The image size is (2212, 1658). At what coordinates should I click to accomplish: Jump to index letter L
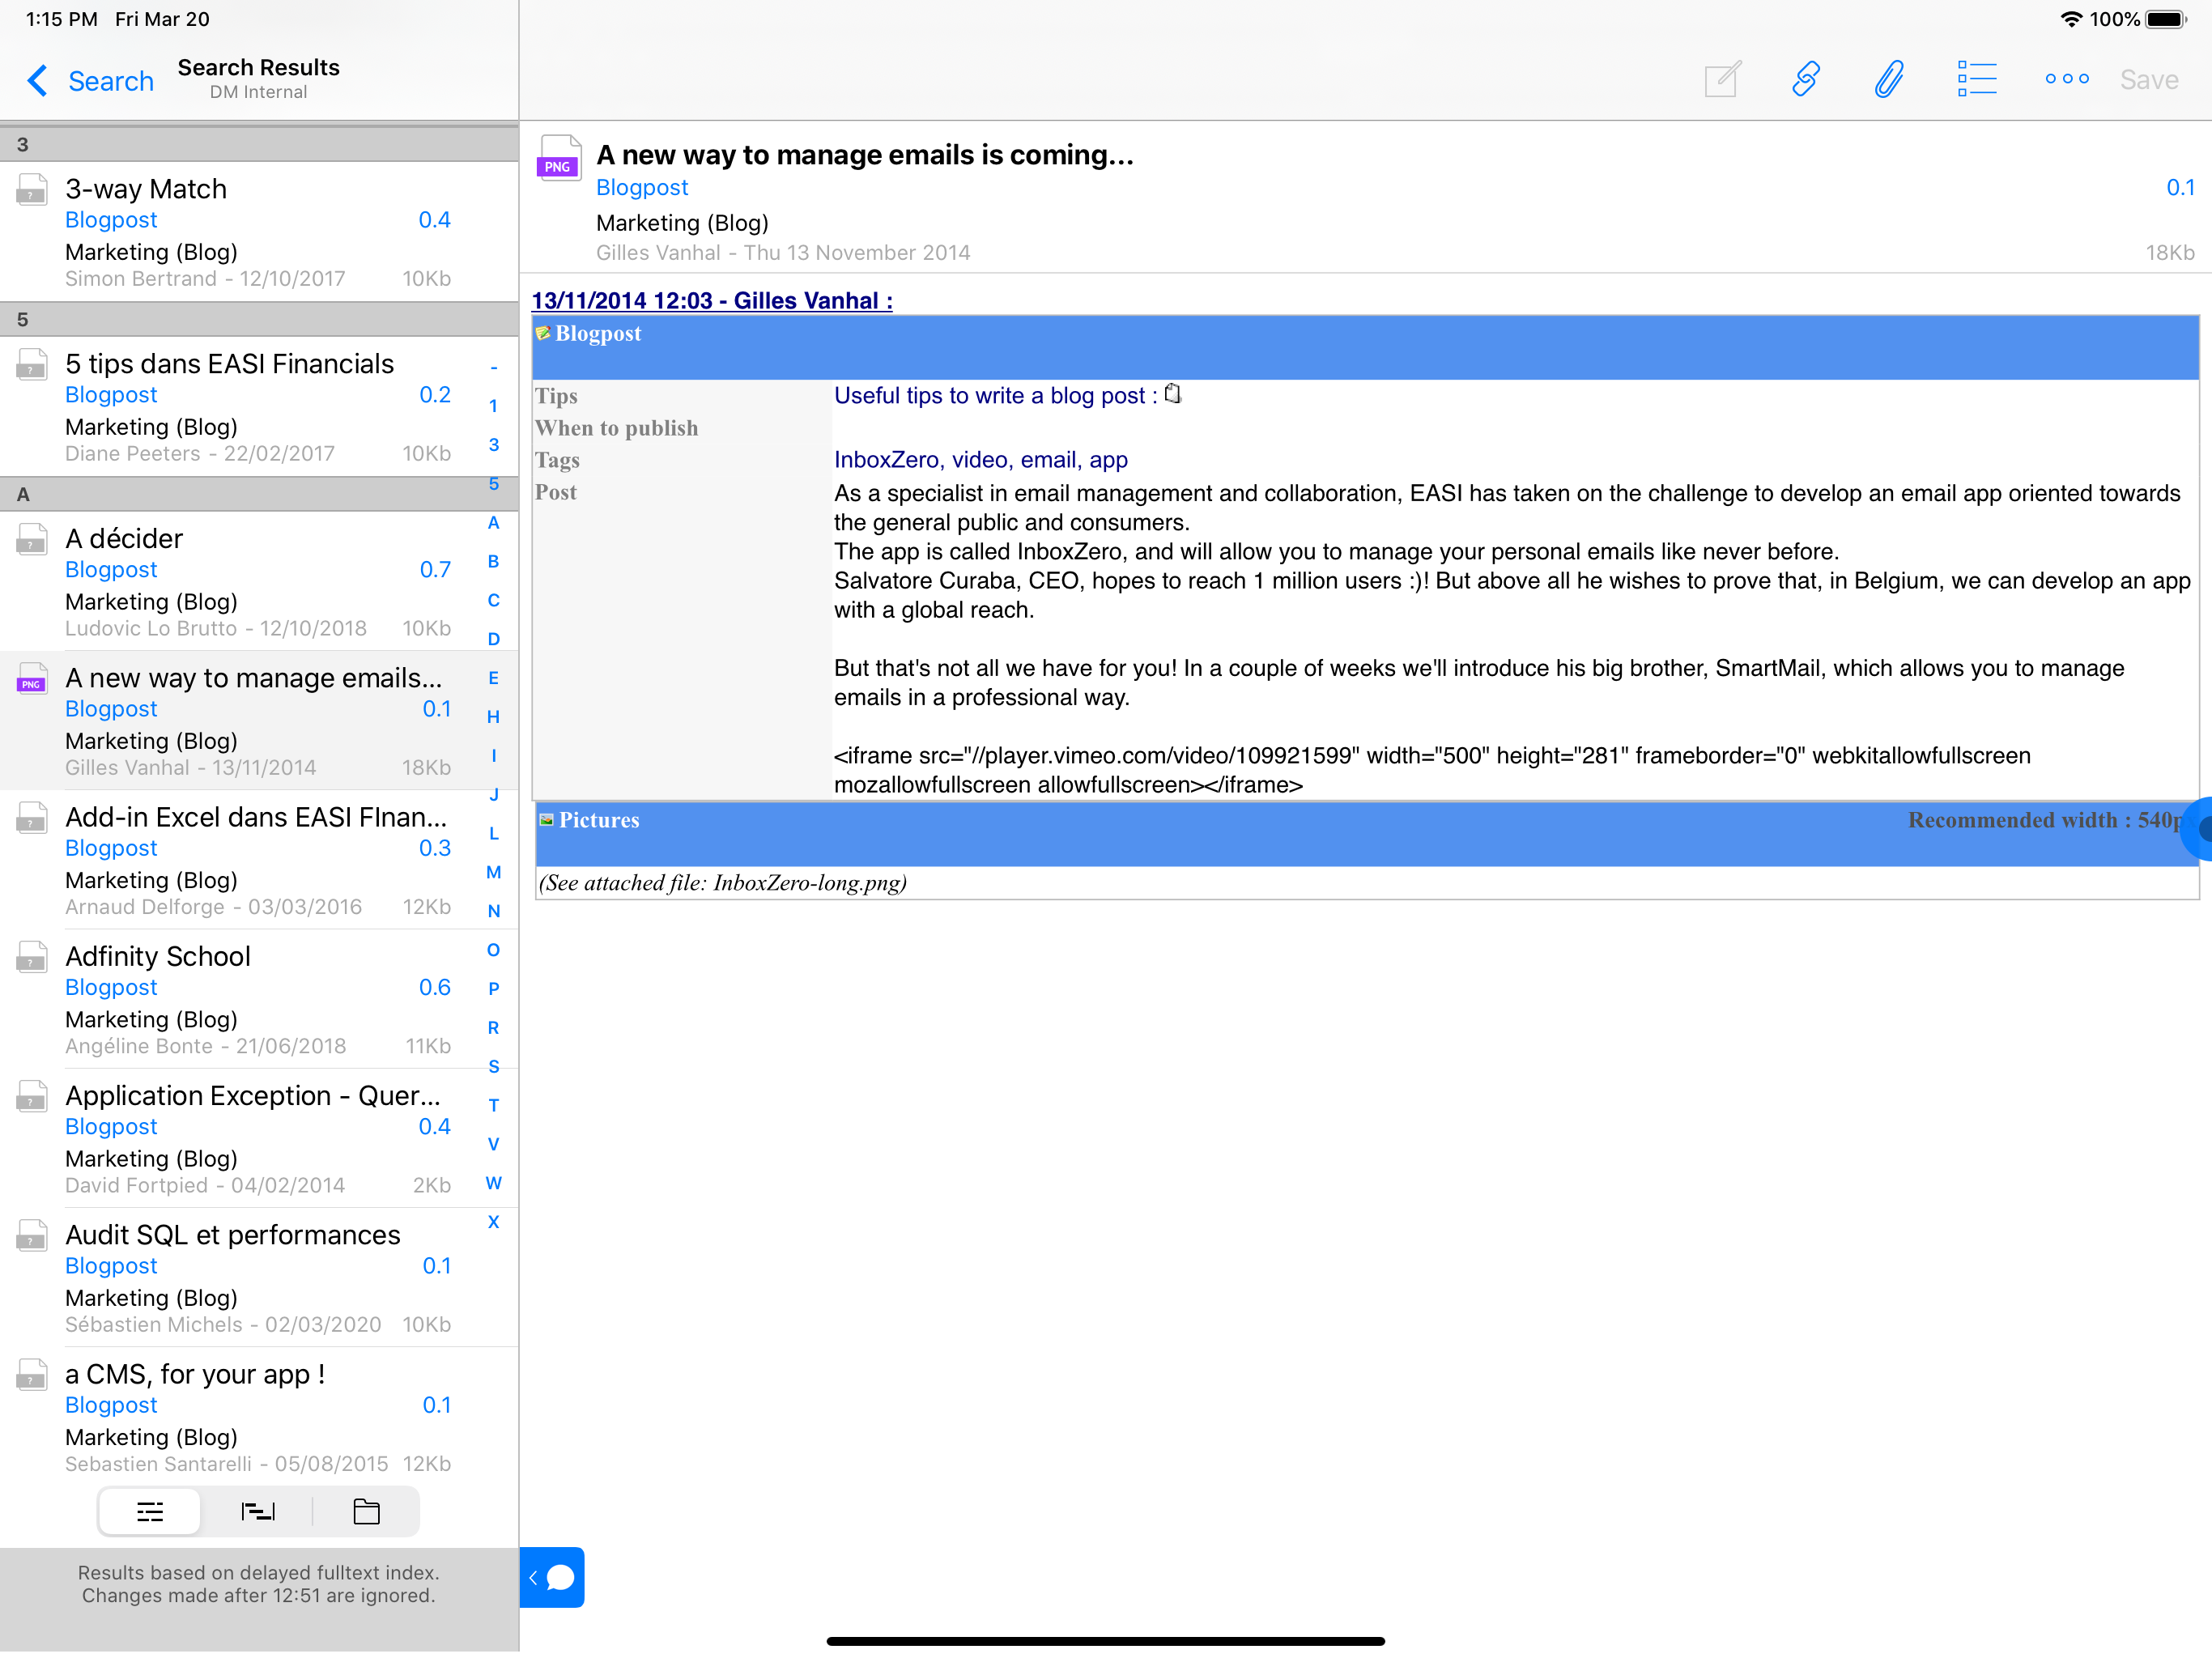[493, 834]
